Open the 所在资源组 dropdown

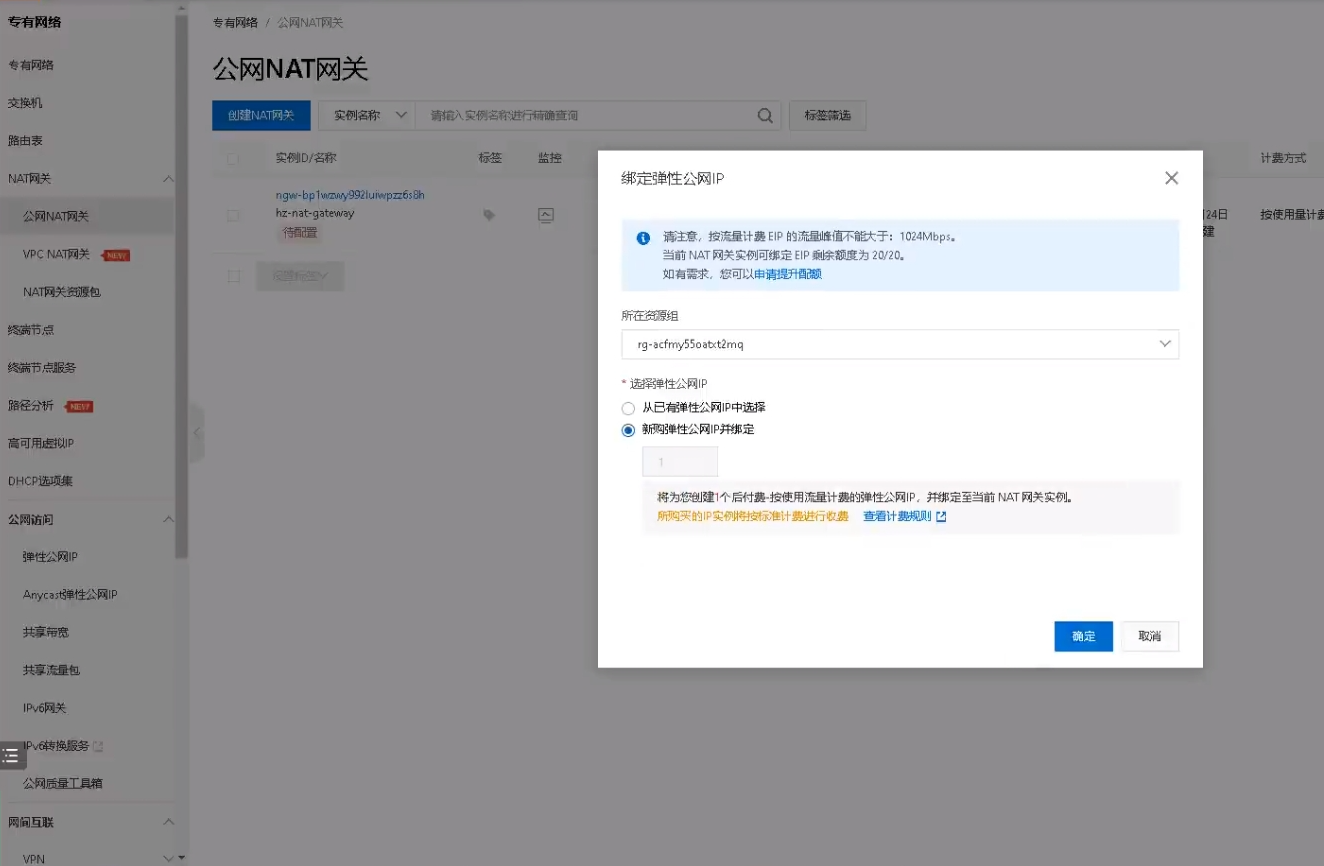click(x=899, y=344)
